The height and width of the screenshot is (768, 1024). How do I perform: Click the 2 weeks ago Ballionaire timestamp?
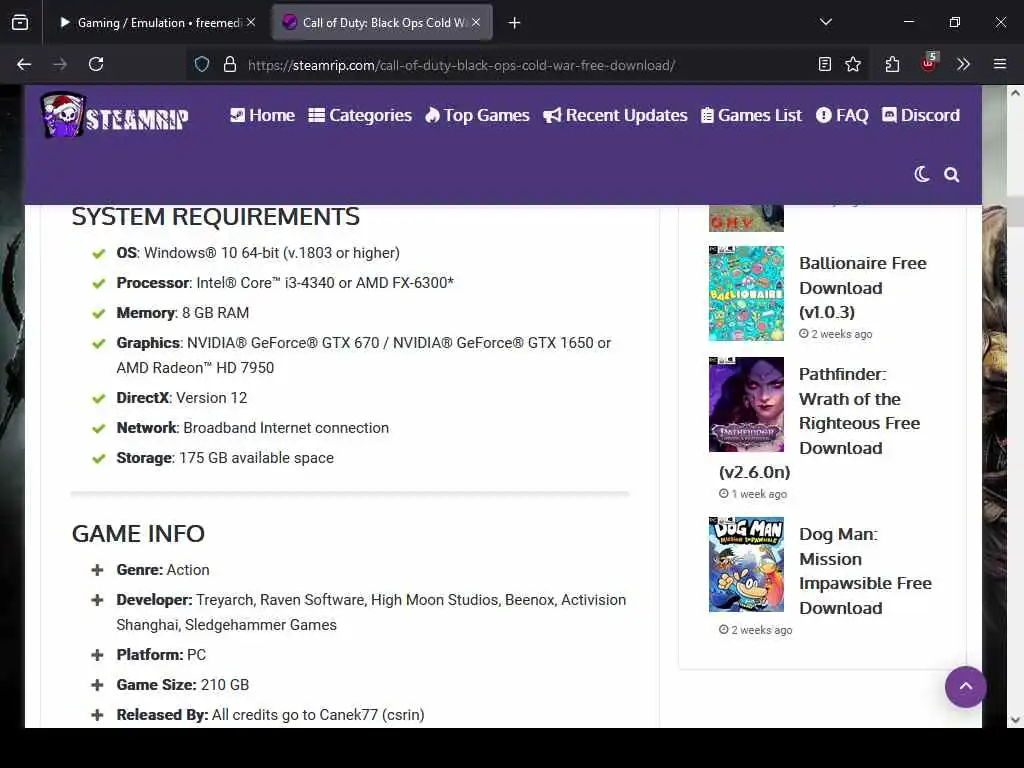pos(836,334)
